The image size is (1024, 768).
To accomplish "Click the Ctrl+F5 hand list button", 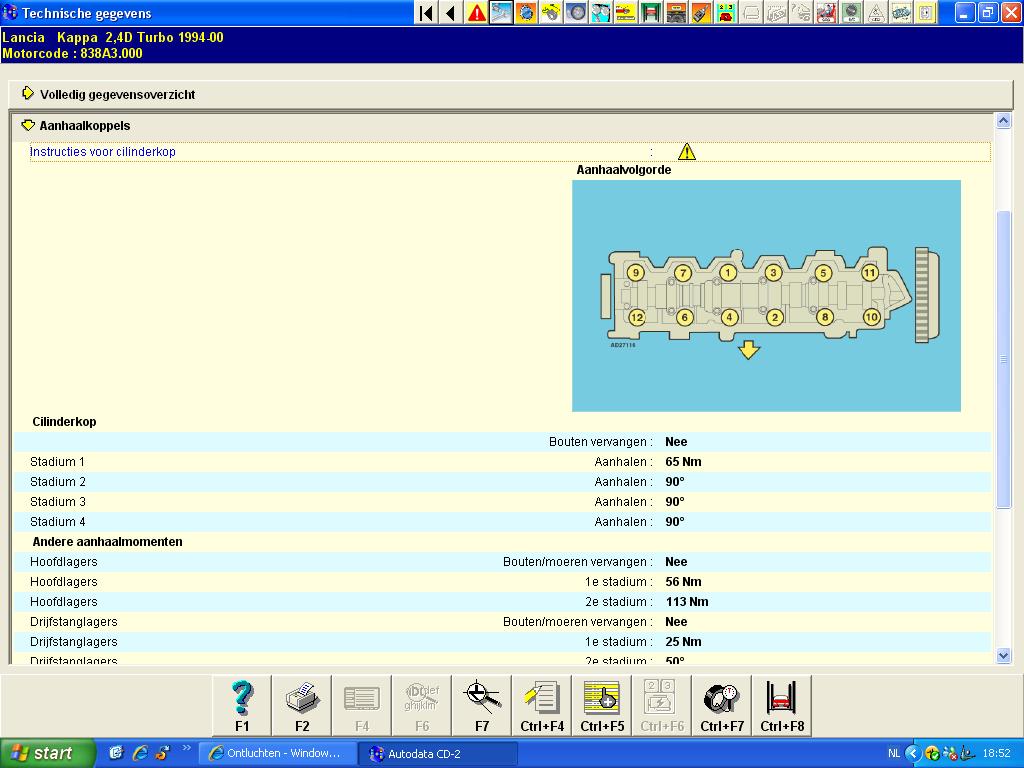I will 602,705.
